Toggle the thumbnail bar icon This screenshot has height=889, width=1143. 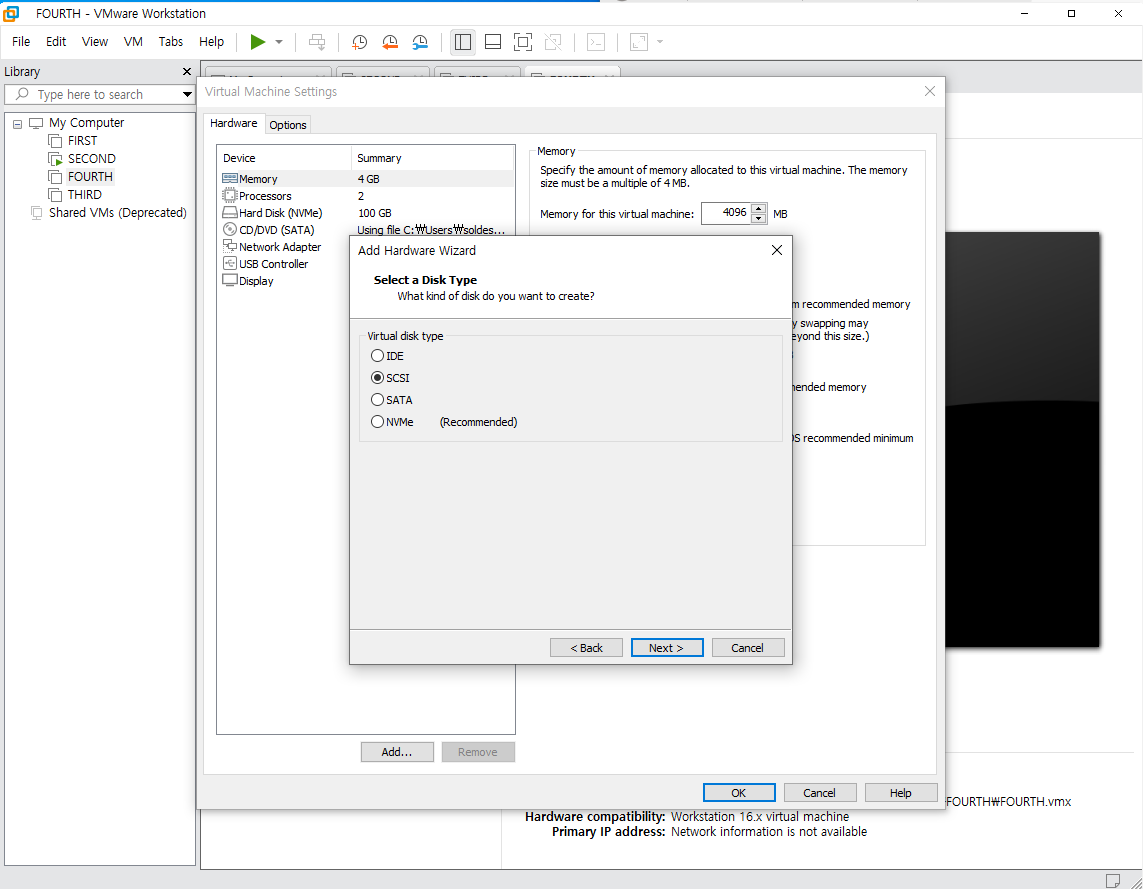pyautogui.click(x=493, y=42)
